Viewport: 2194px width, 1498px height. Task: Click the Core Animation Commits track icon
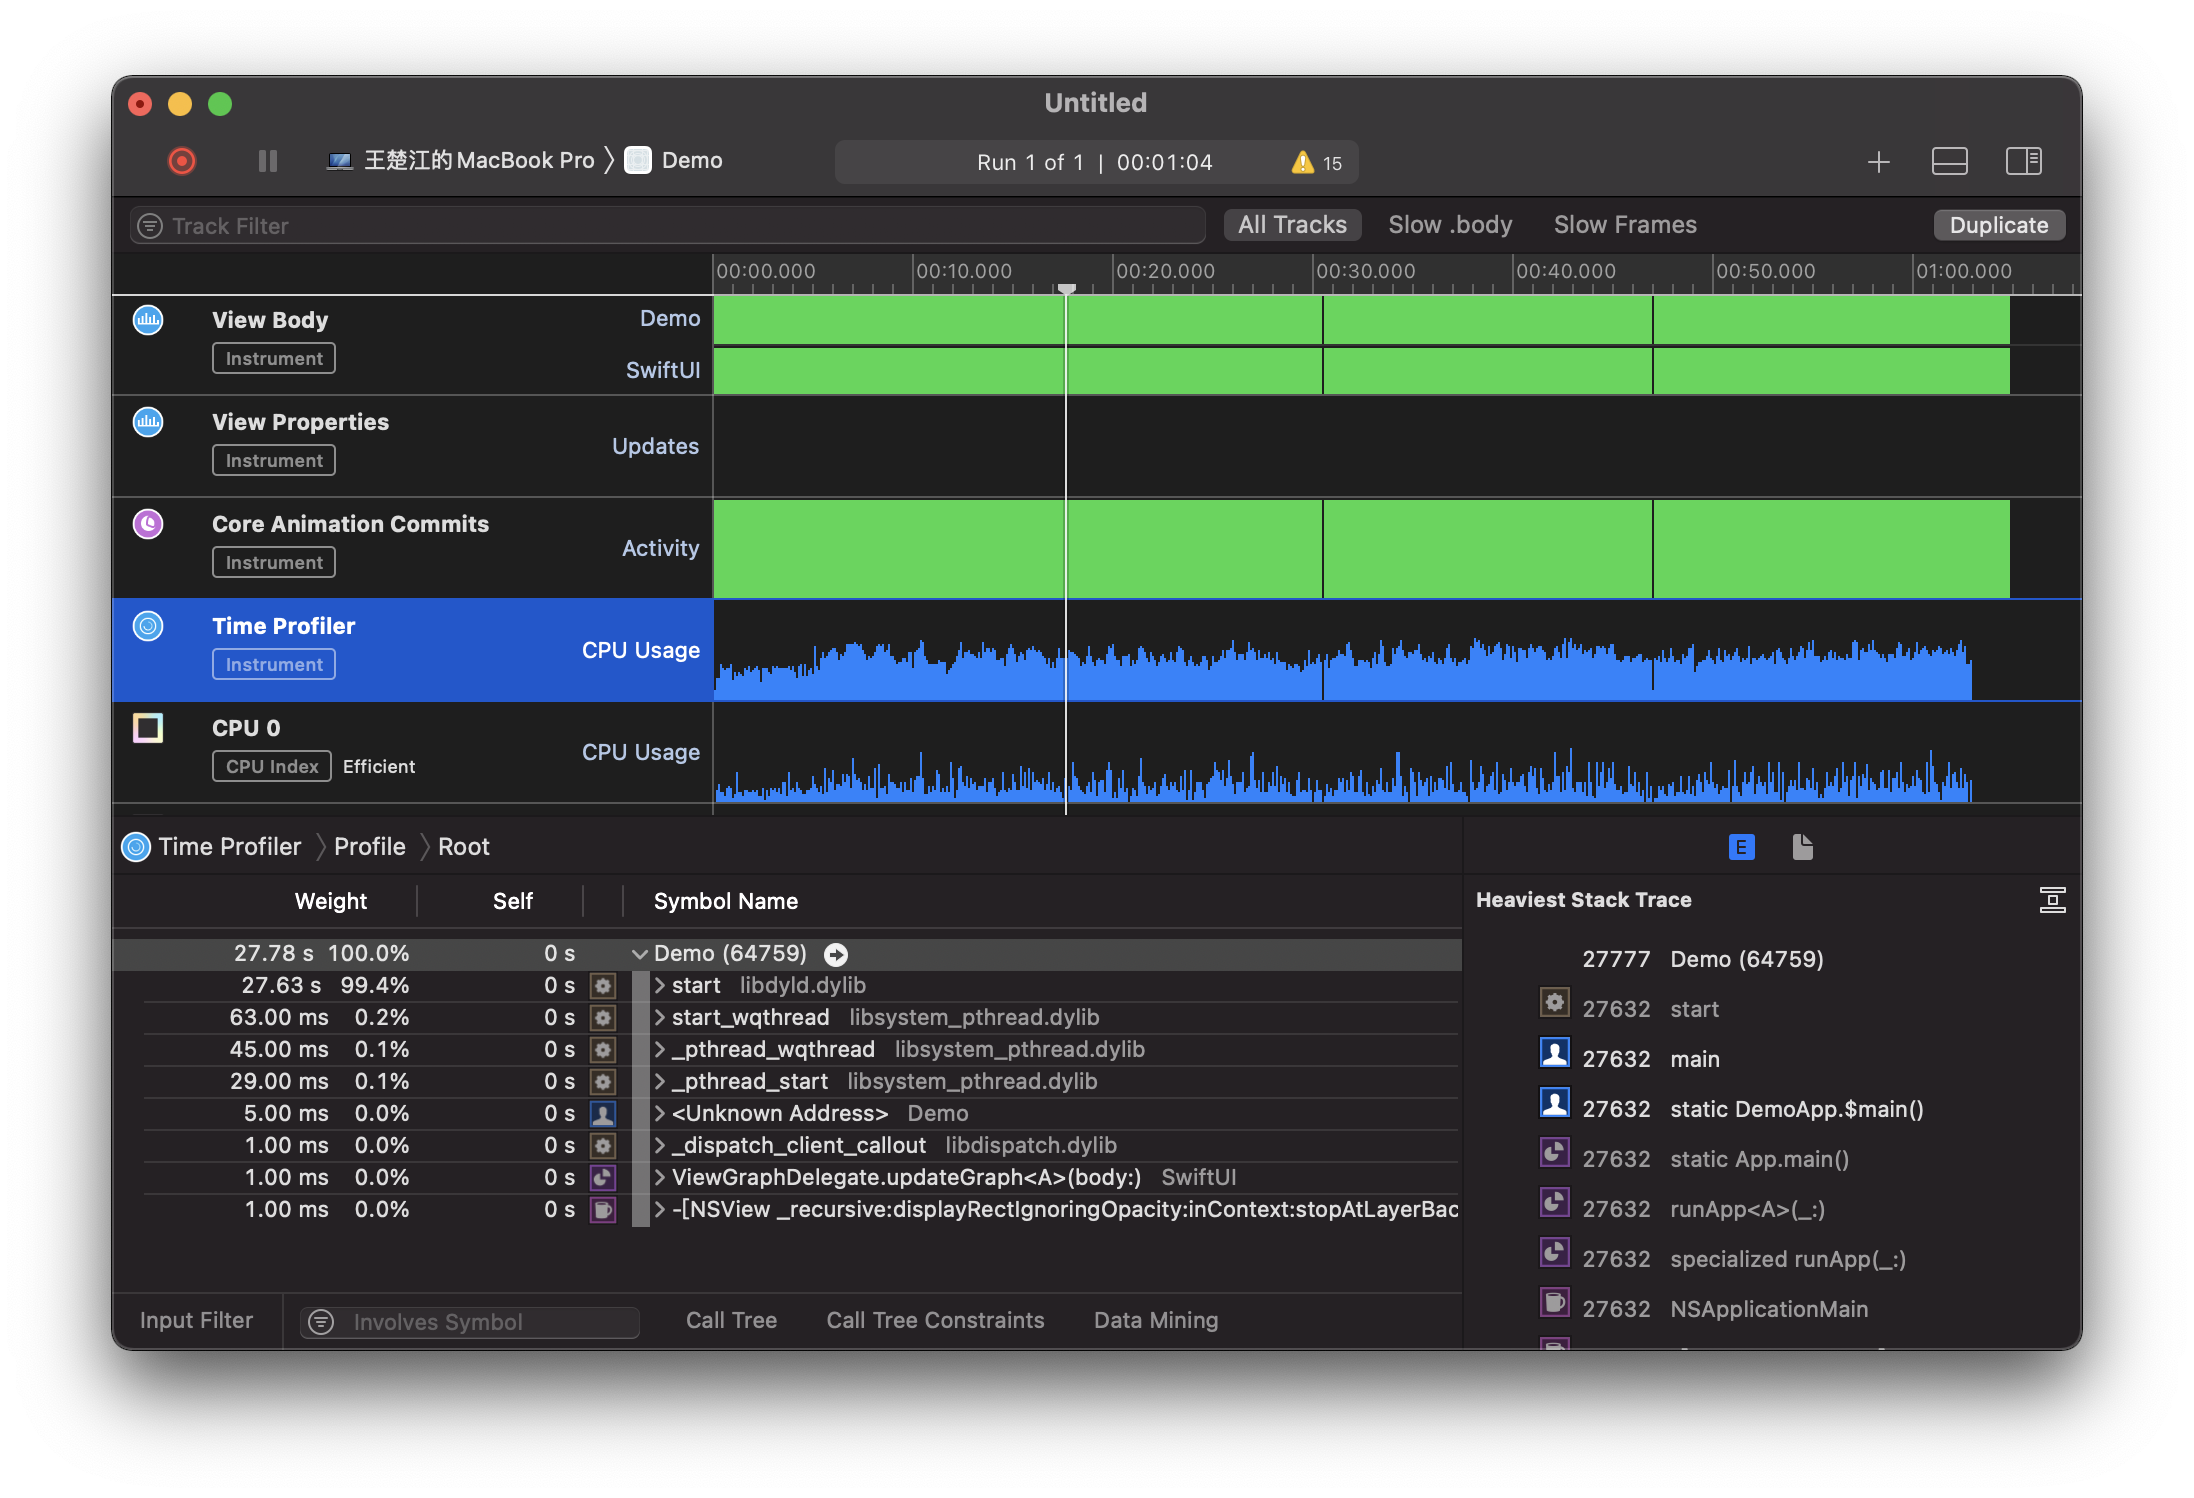148,524
